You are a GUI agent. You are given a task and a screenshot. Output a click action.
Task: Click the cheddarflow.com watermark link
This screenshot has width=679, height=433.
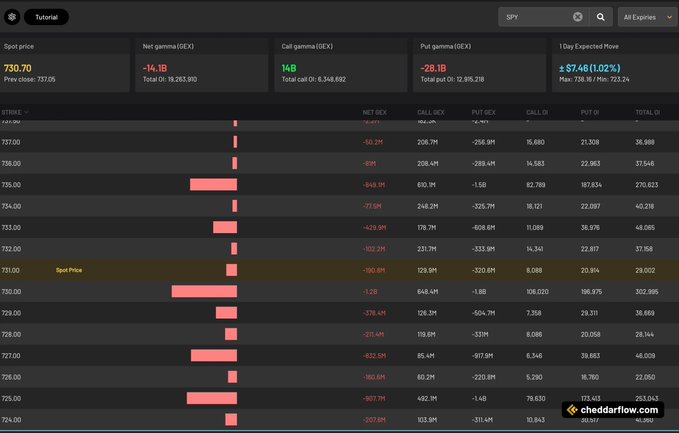[x=613, y=410]
